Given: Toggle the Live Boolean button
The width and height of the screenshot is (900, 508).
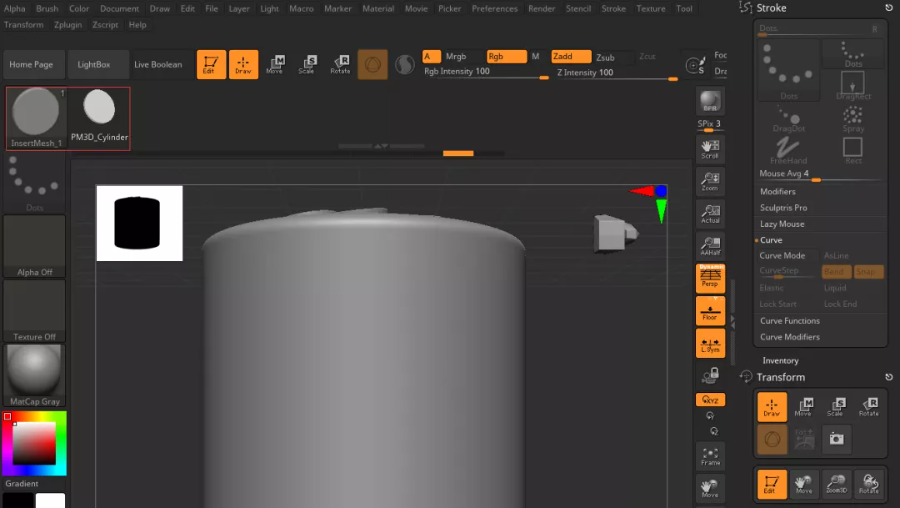Looking at the screenshot, I should coord(158,64).
